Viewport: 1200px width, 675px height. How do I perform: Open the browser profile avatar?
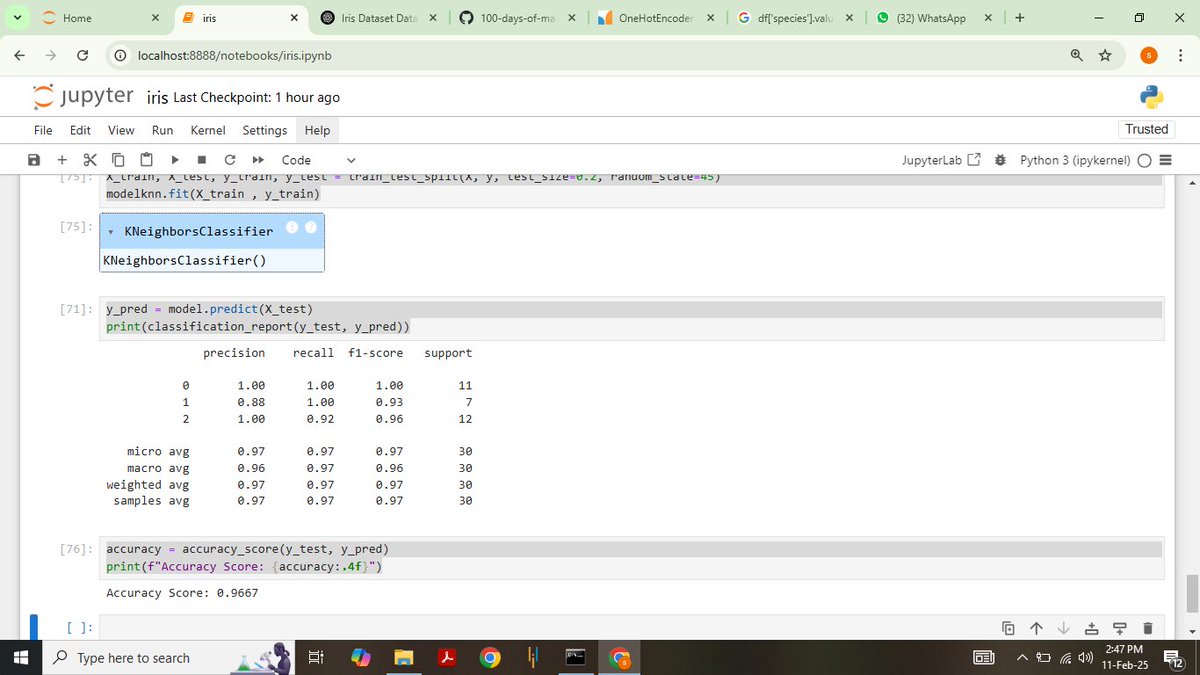[x=1150, y=55]
